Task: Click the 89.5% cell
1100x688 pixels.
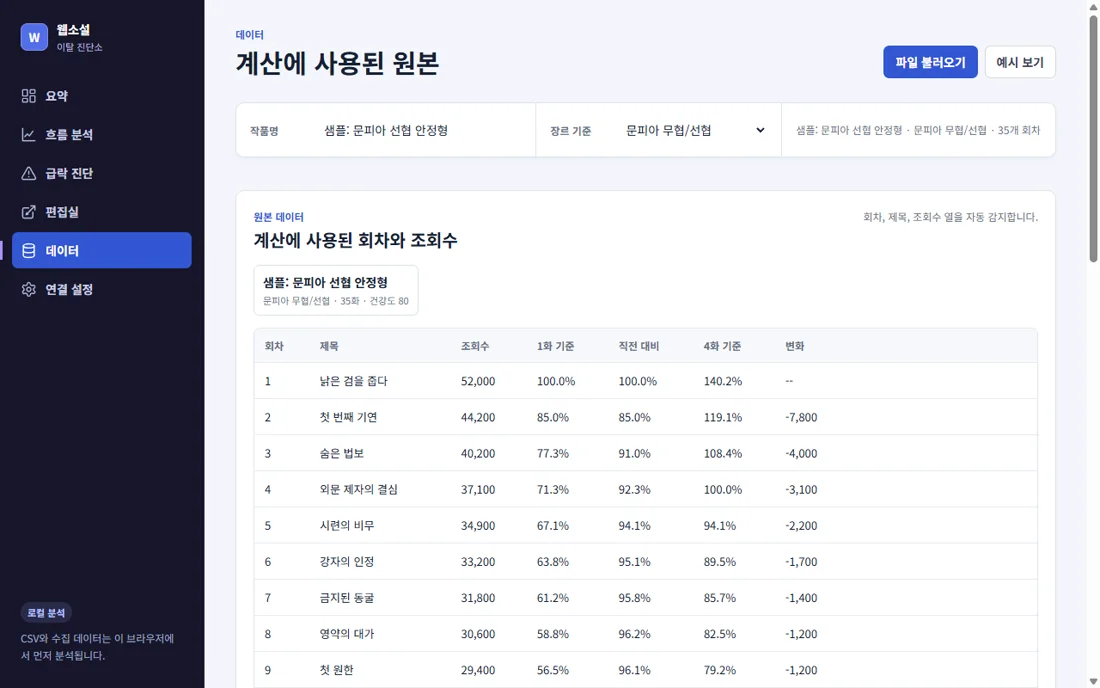Action: pos(720,562)
